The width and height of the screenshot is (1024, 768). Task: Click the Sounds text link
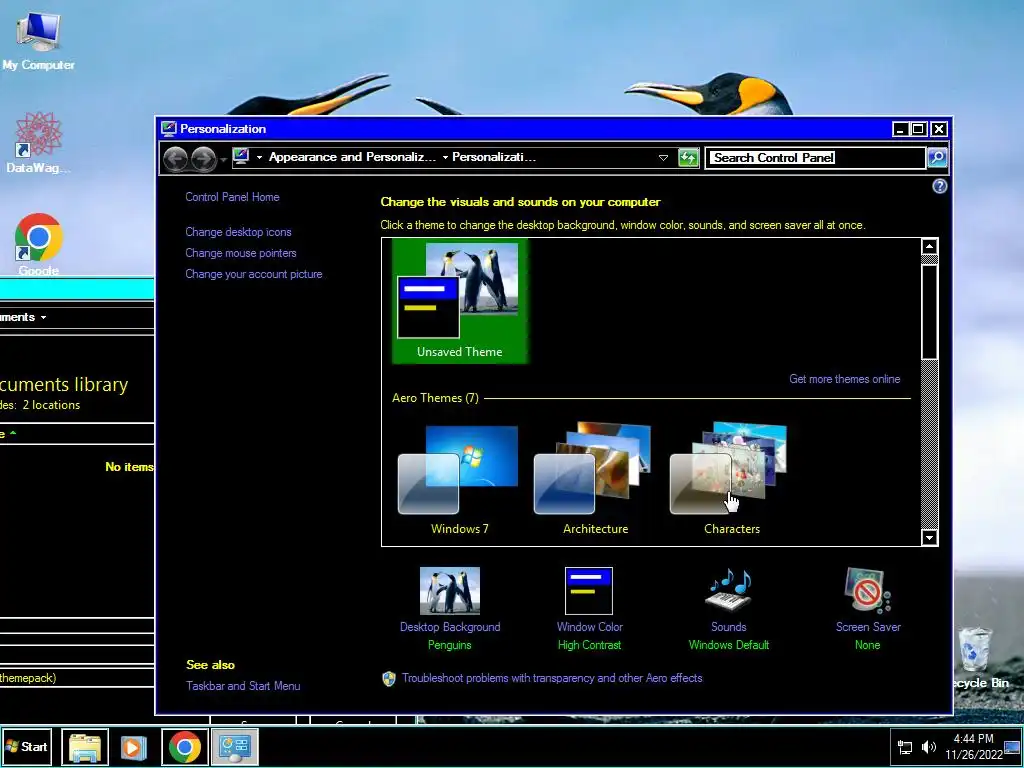[728, 627]
